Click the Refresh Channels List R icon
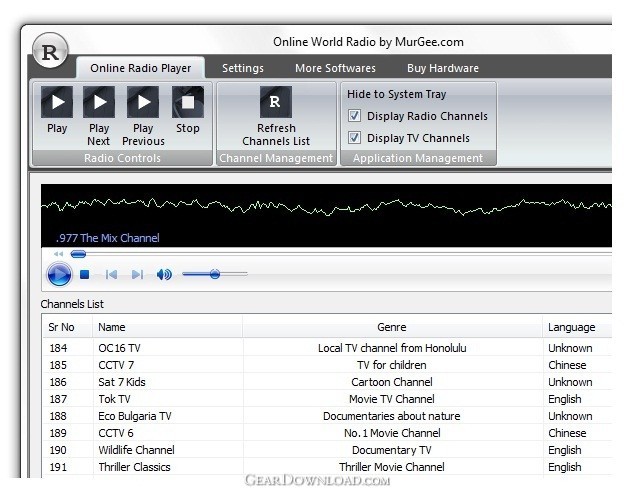The width and height of the screenshot is (635, 488). click(x=276, y=102)
